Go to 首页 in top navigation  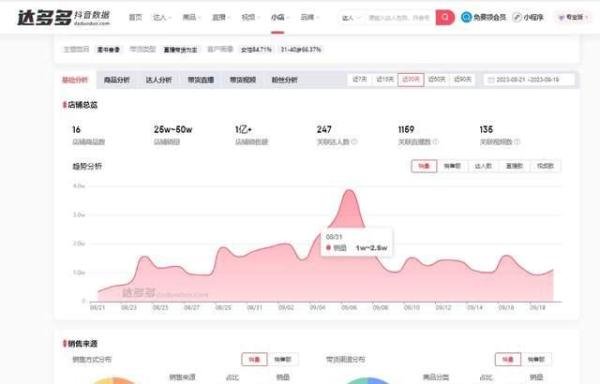pos(135,17)
